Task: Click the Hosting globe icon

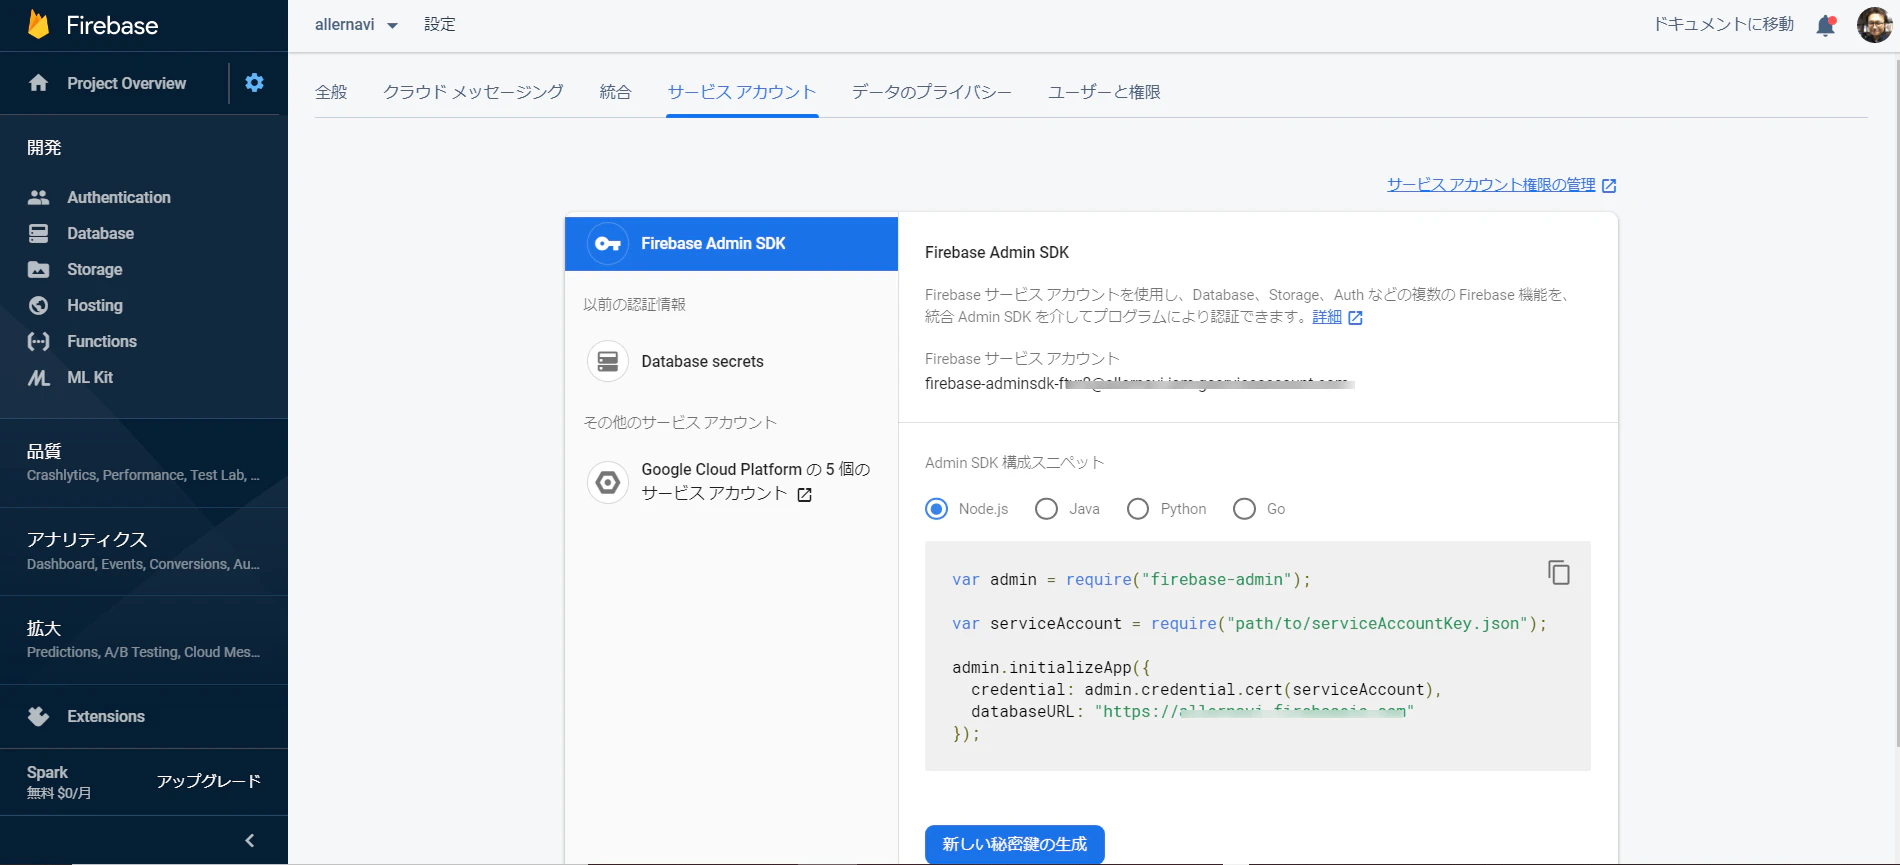Action: point(39,305)
